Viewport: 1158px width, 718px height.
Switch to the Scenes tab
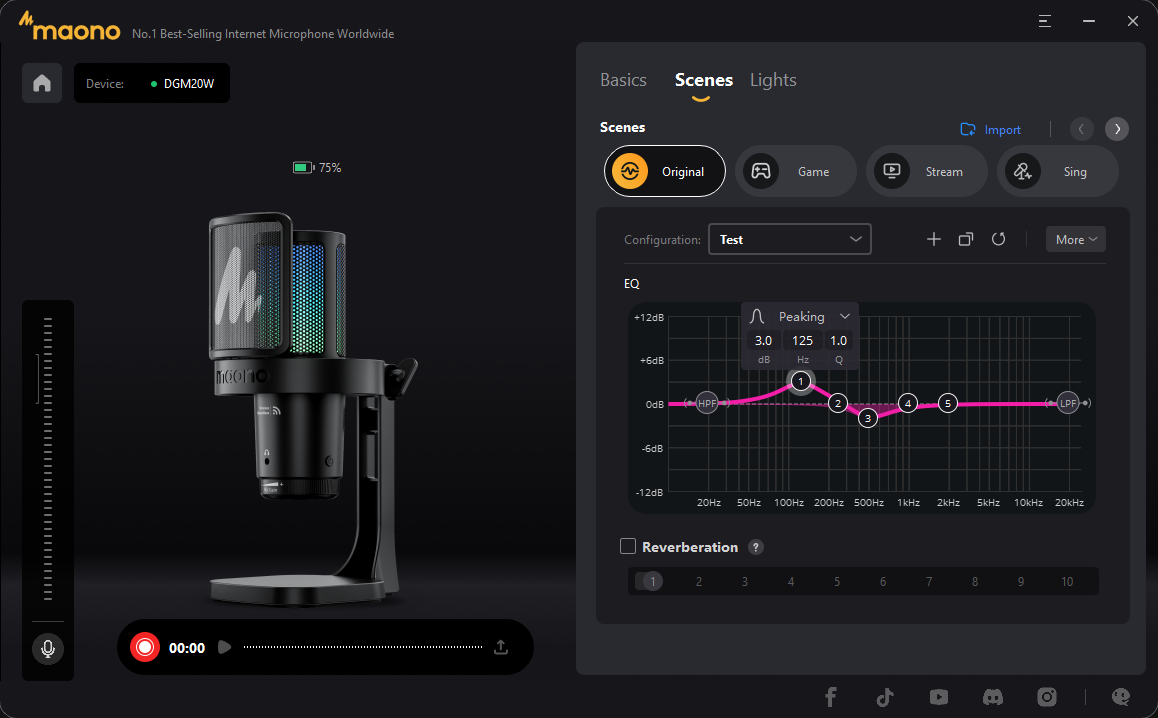(x=704, y=80)
